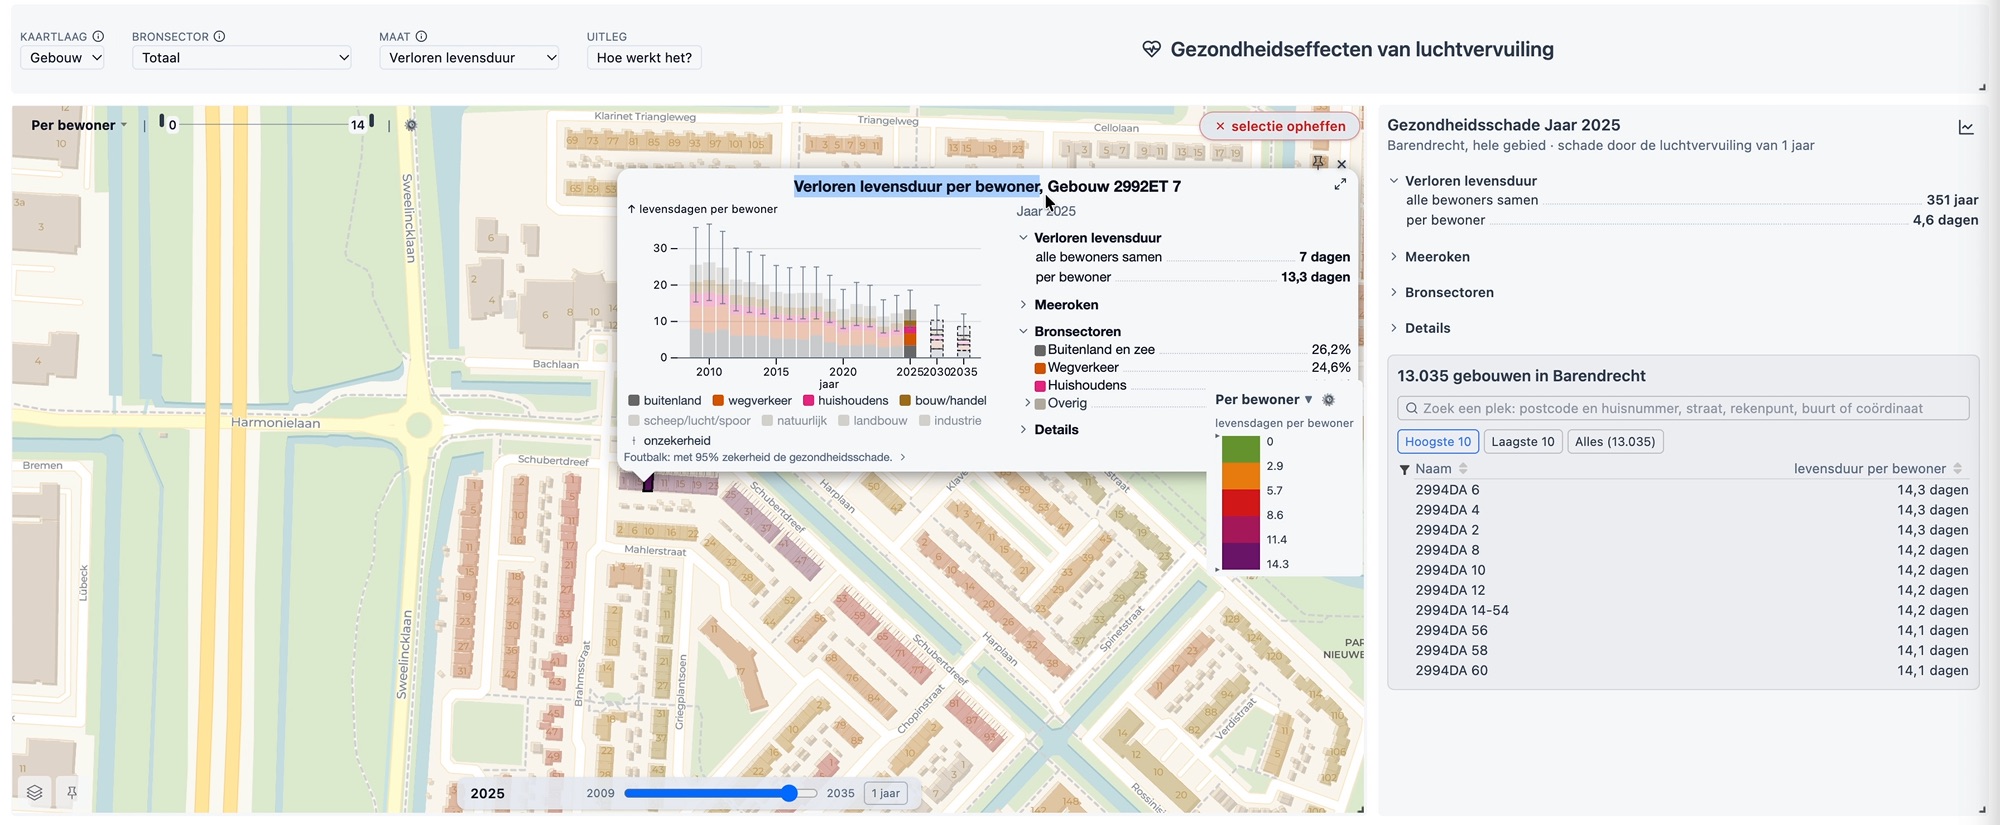Toggle the scheep/lucht/spoor series in chart legend
Image resolution: width=2000 pixels, height=825 pixels.
pos(689,421)
